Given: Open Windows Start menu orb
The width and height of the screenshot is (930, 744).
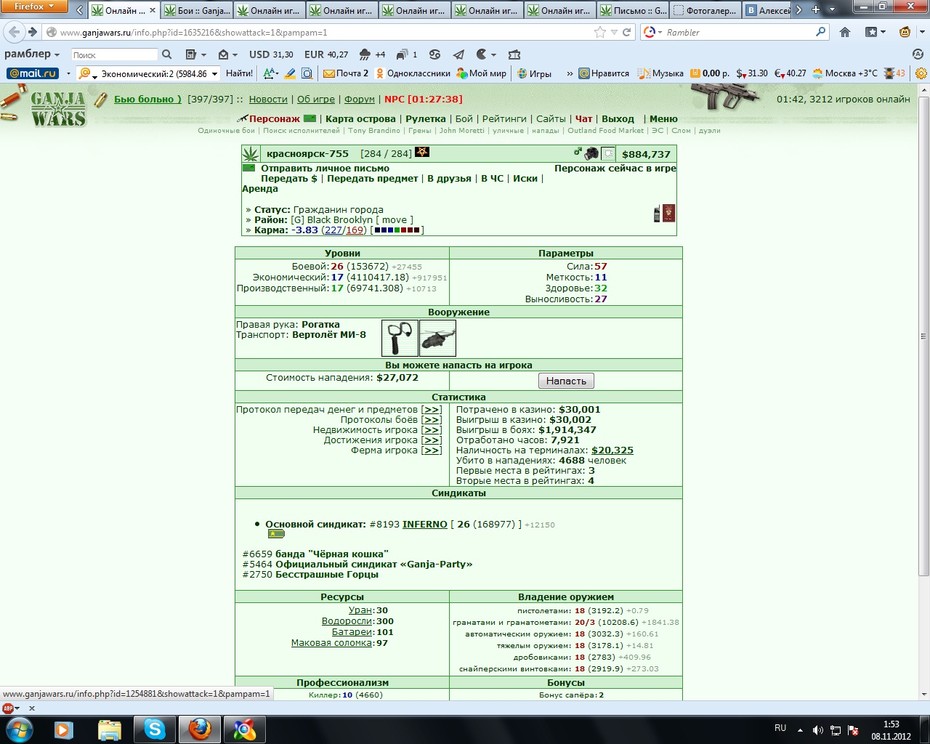Looking at the screenshot, I should (18, 729).
